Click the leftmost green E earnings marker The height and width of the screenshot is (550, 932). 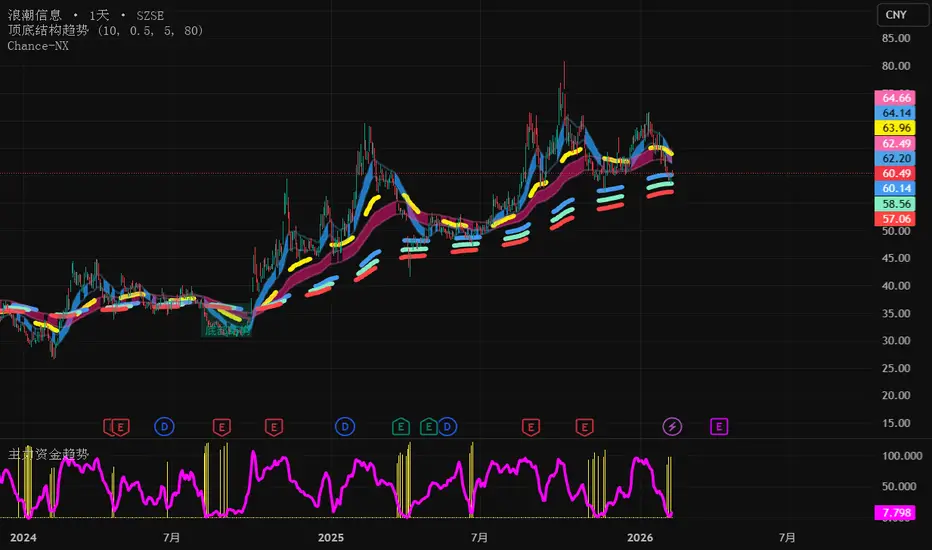(401, 427)
